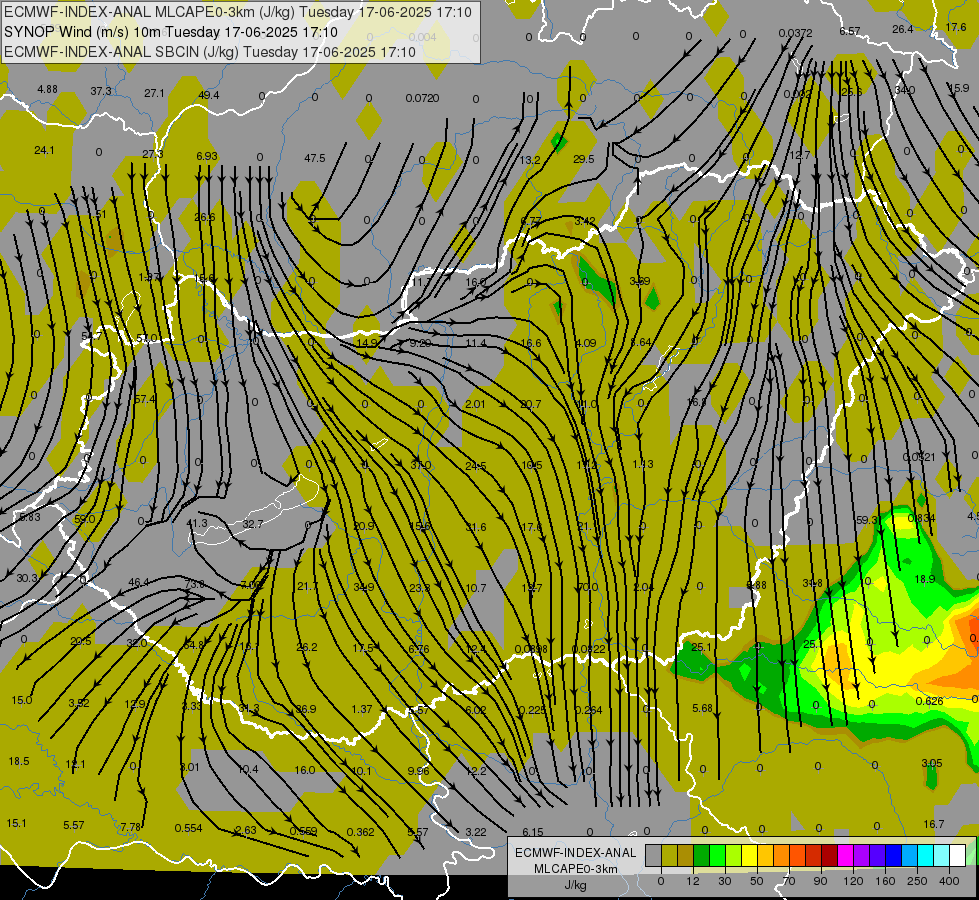Select the map value 4.88
Screen dimensions: 979x900
47,89
